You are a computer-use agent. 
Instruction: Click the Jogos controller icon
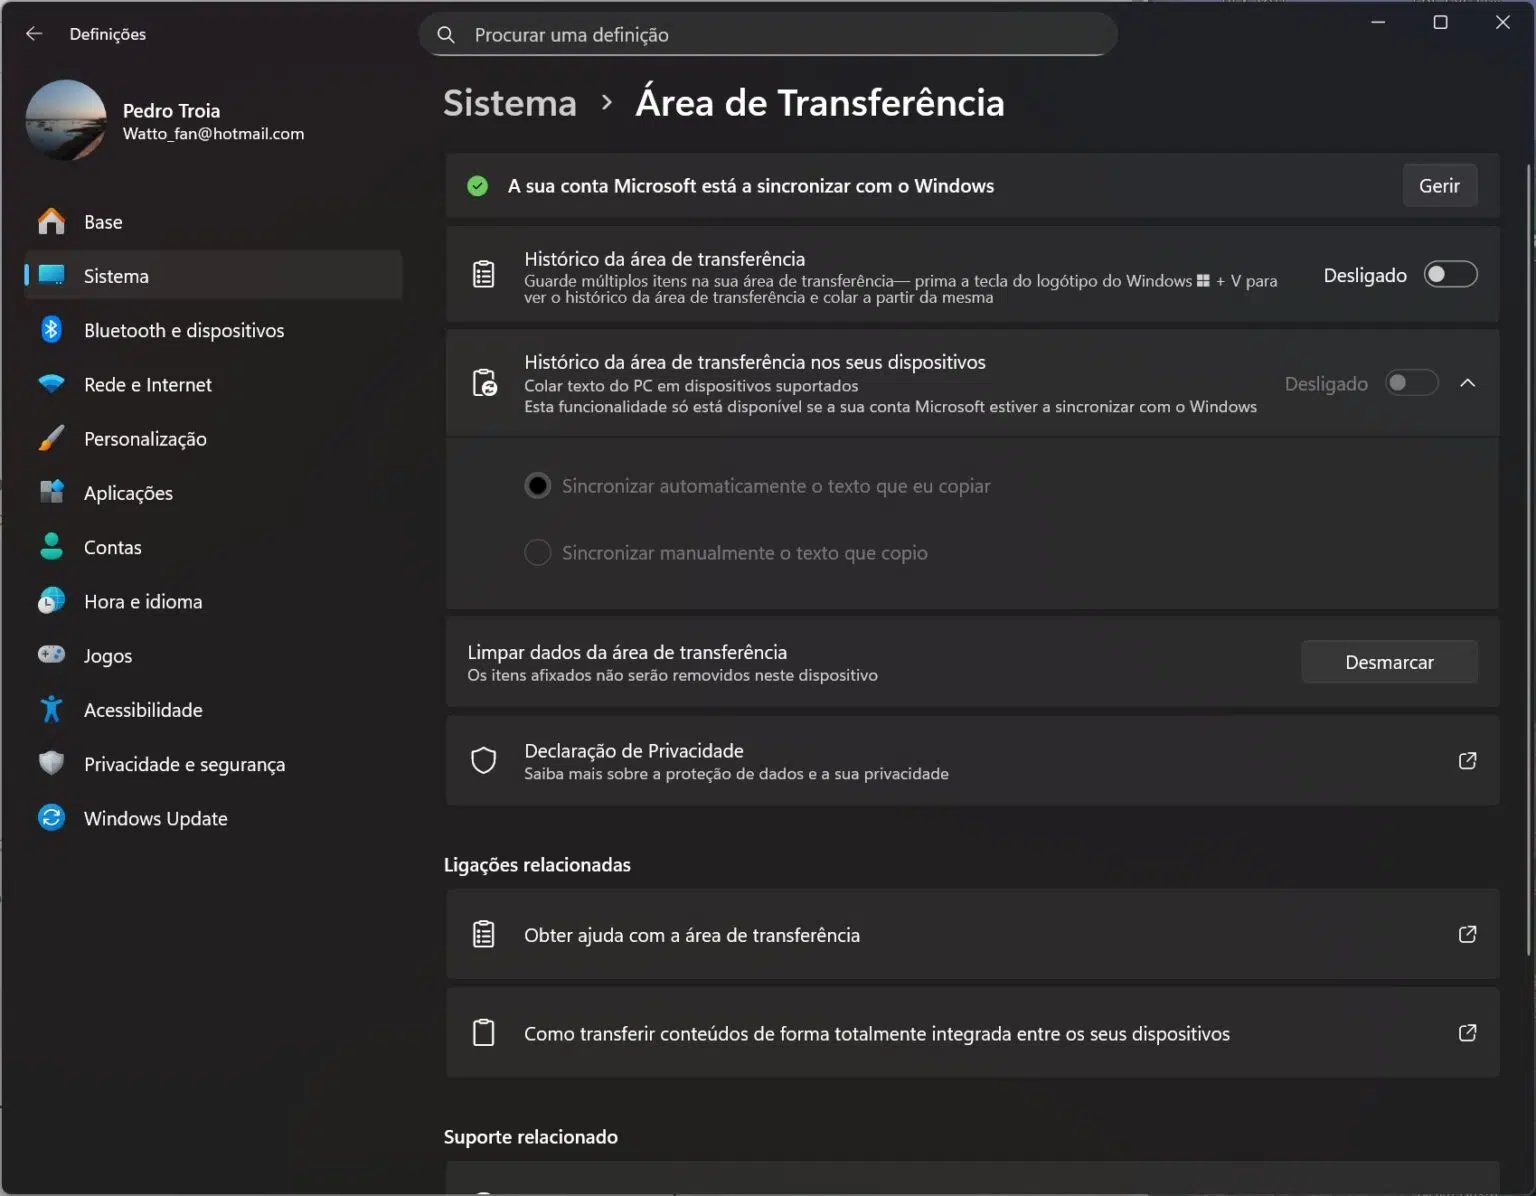pos(51,655)
